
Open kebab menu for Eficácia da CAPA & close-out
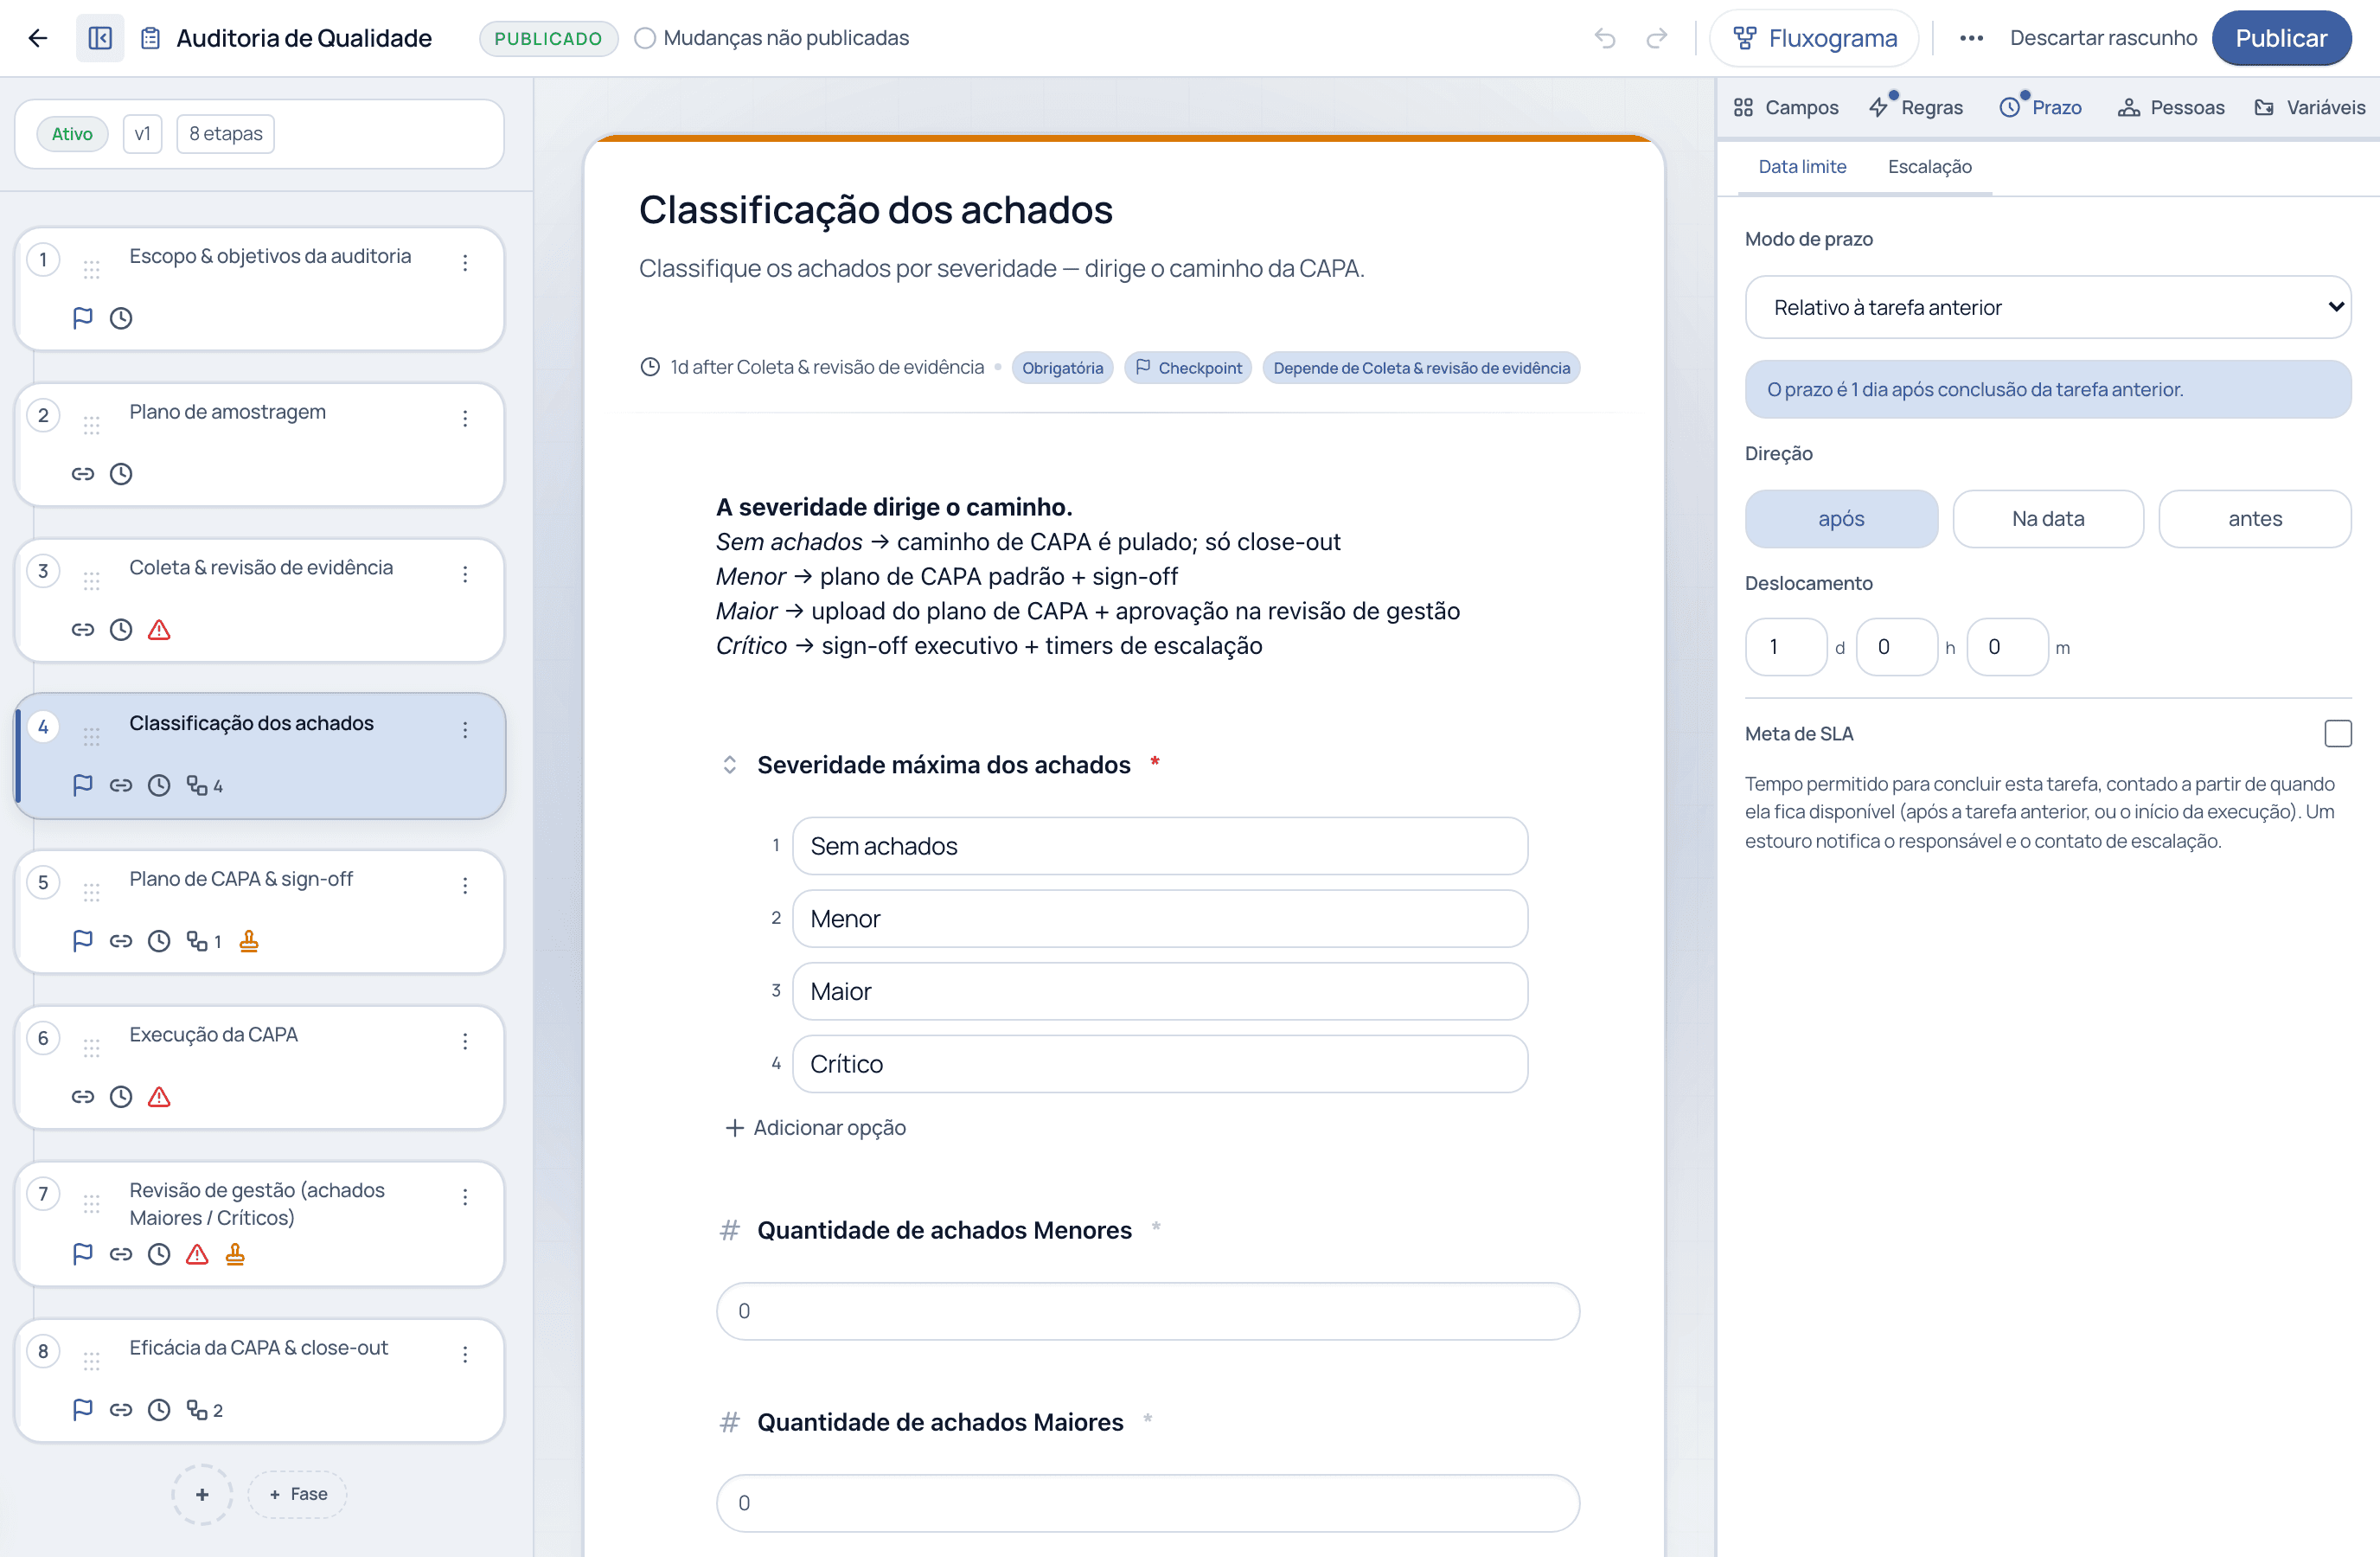click(x=465, y=1354)
